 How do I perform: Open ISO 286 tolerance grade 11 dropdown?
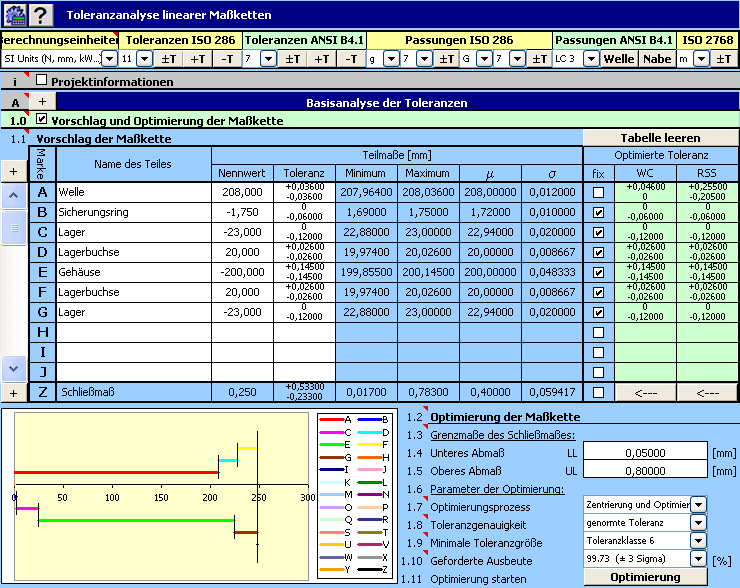click(x=144, y=59)
